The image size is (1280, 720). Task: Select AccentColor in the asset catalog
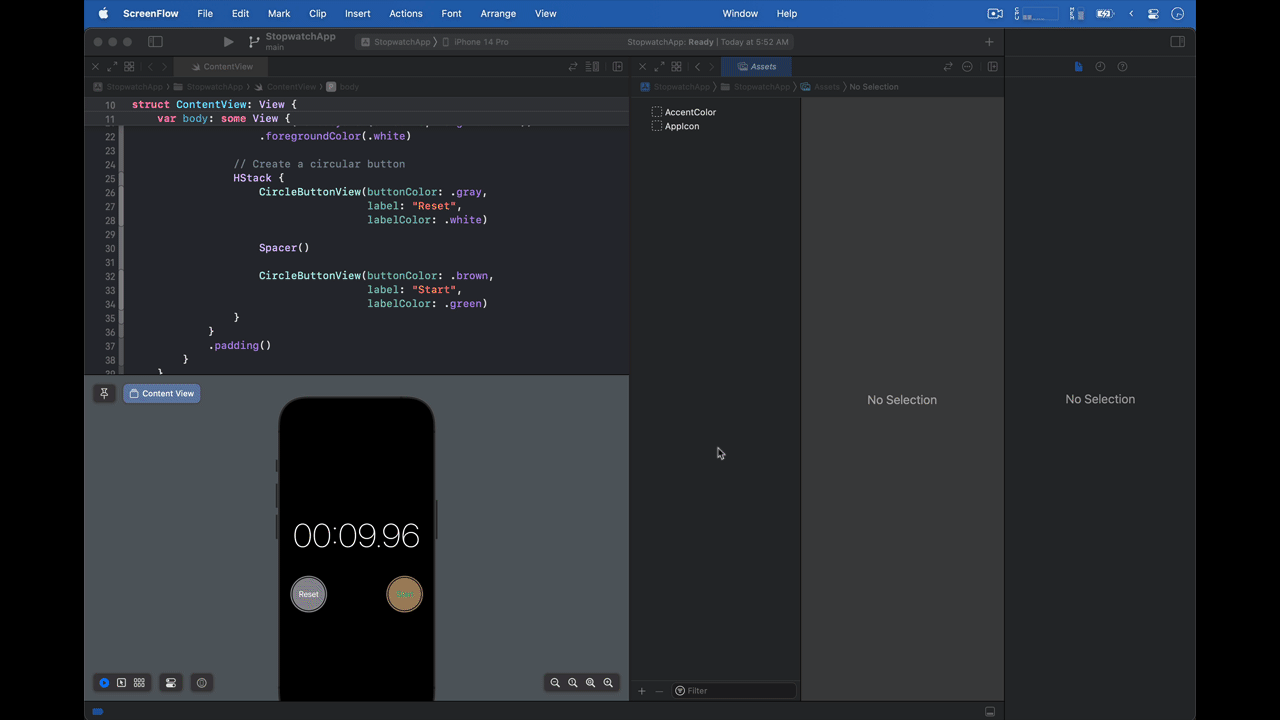tap(690, 112)
